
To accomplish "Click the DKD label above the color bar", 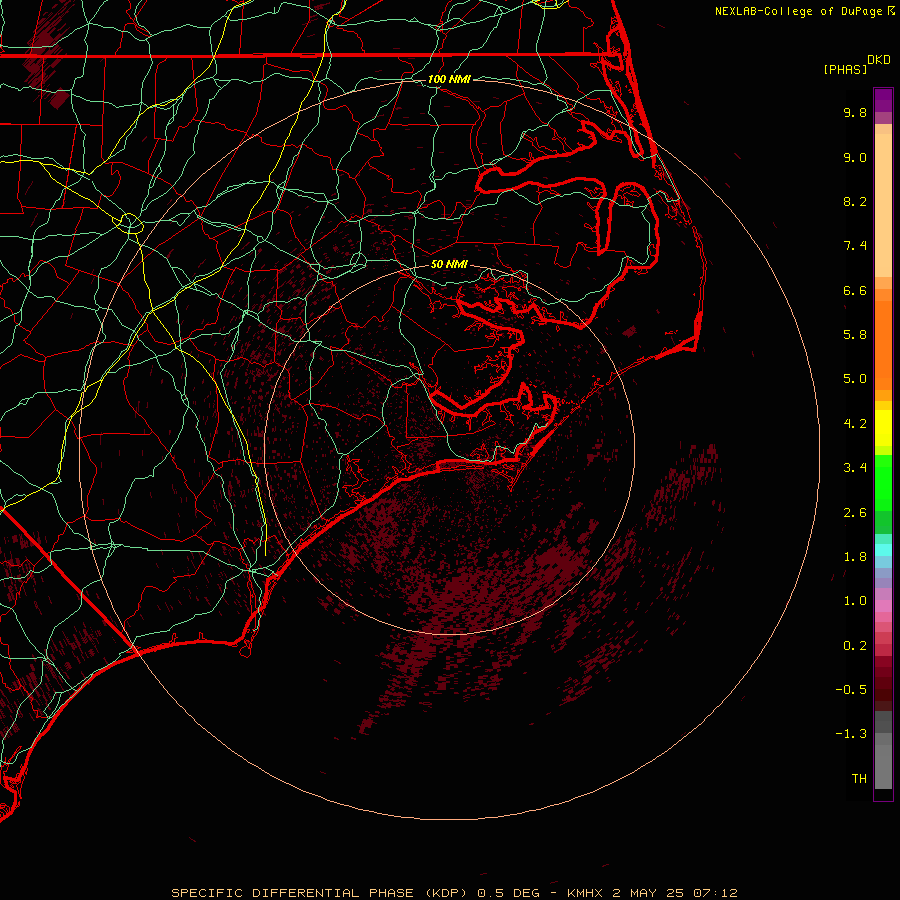I will pos(879,60).
